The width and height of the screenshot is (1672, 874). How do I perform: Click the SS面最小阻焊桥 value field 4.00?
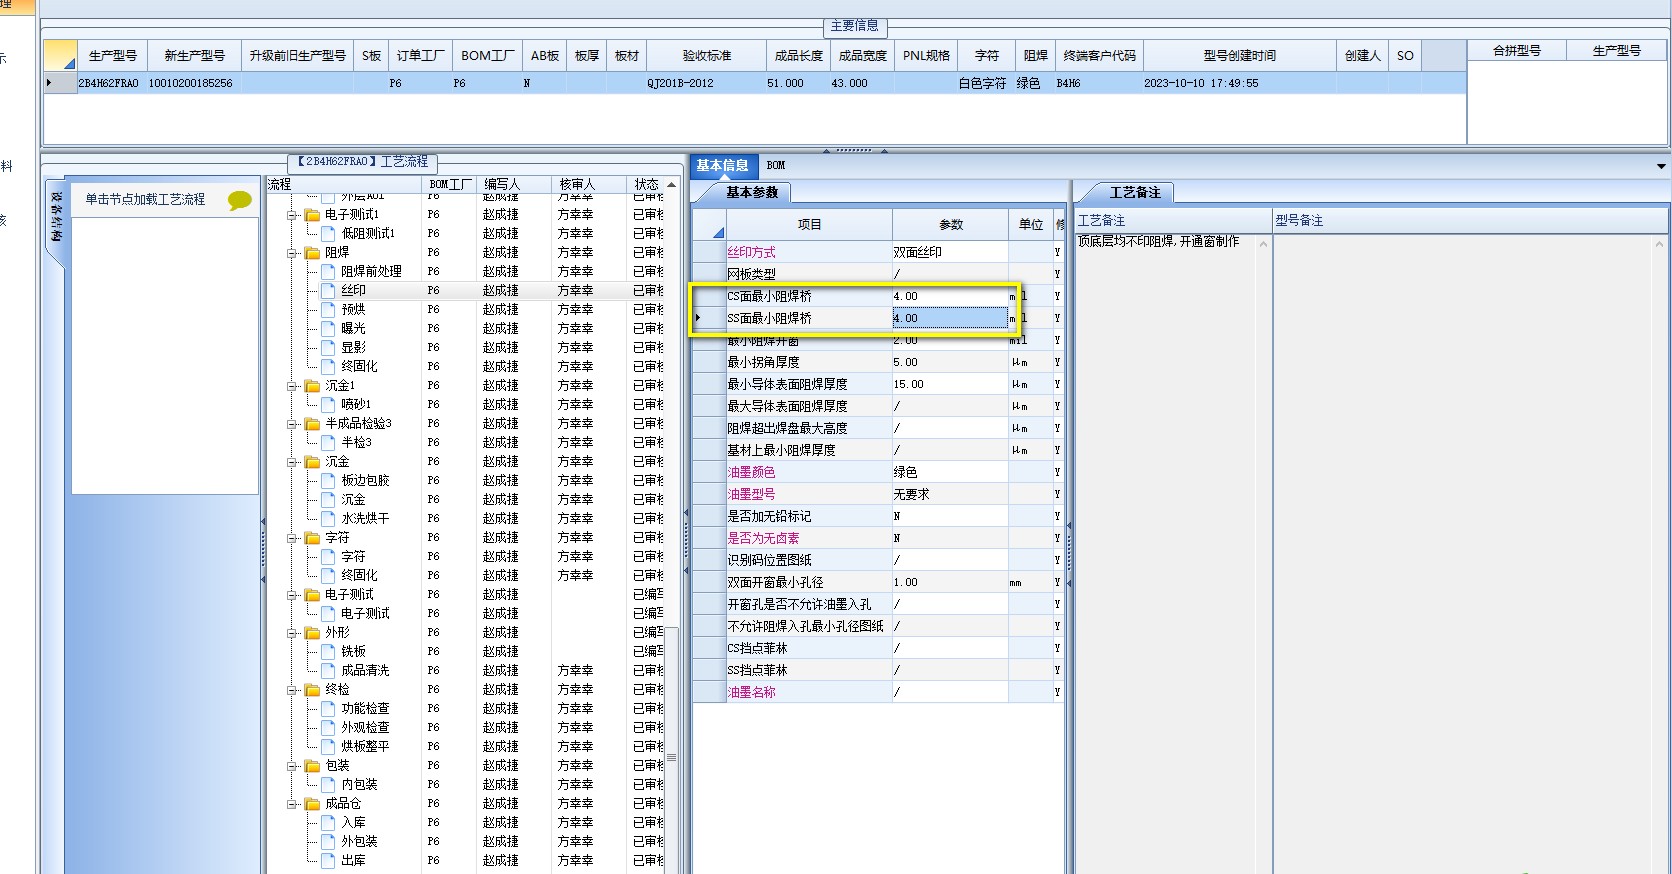949,318
